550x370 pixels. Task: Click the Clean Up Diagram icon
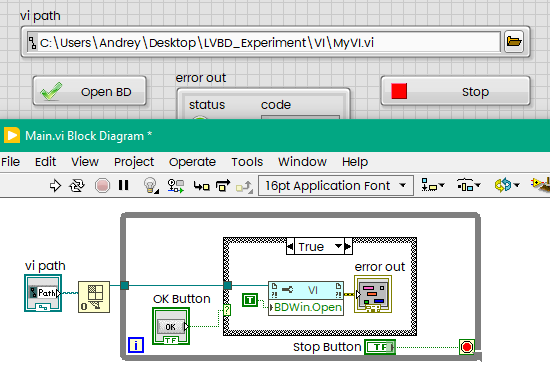pyautogui.click(x=540, y=185)
